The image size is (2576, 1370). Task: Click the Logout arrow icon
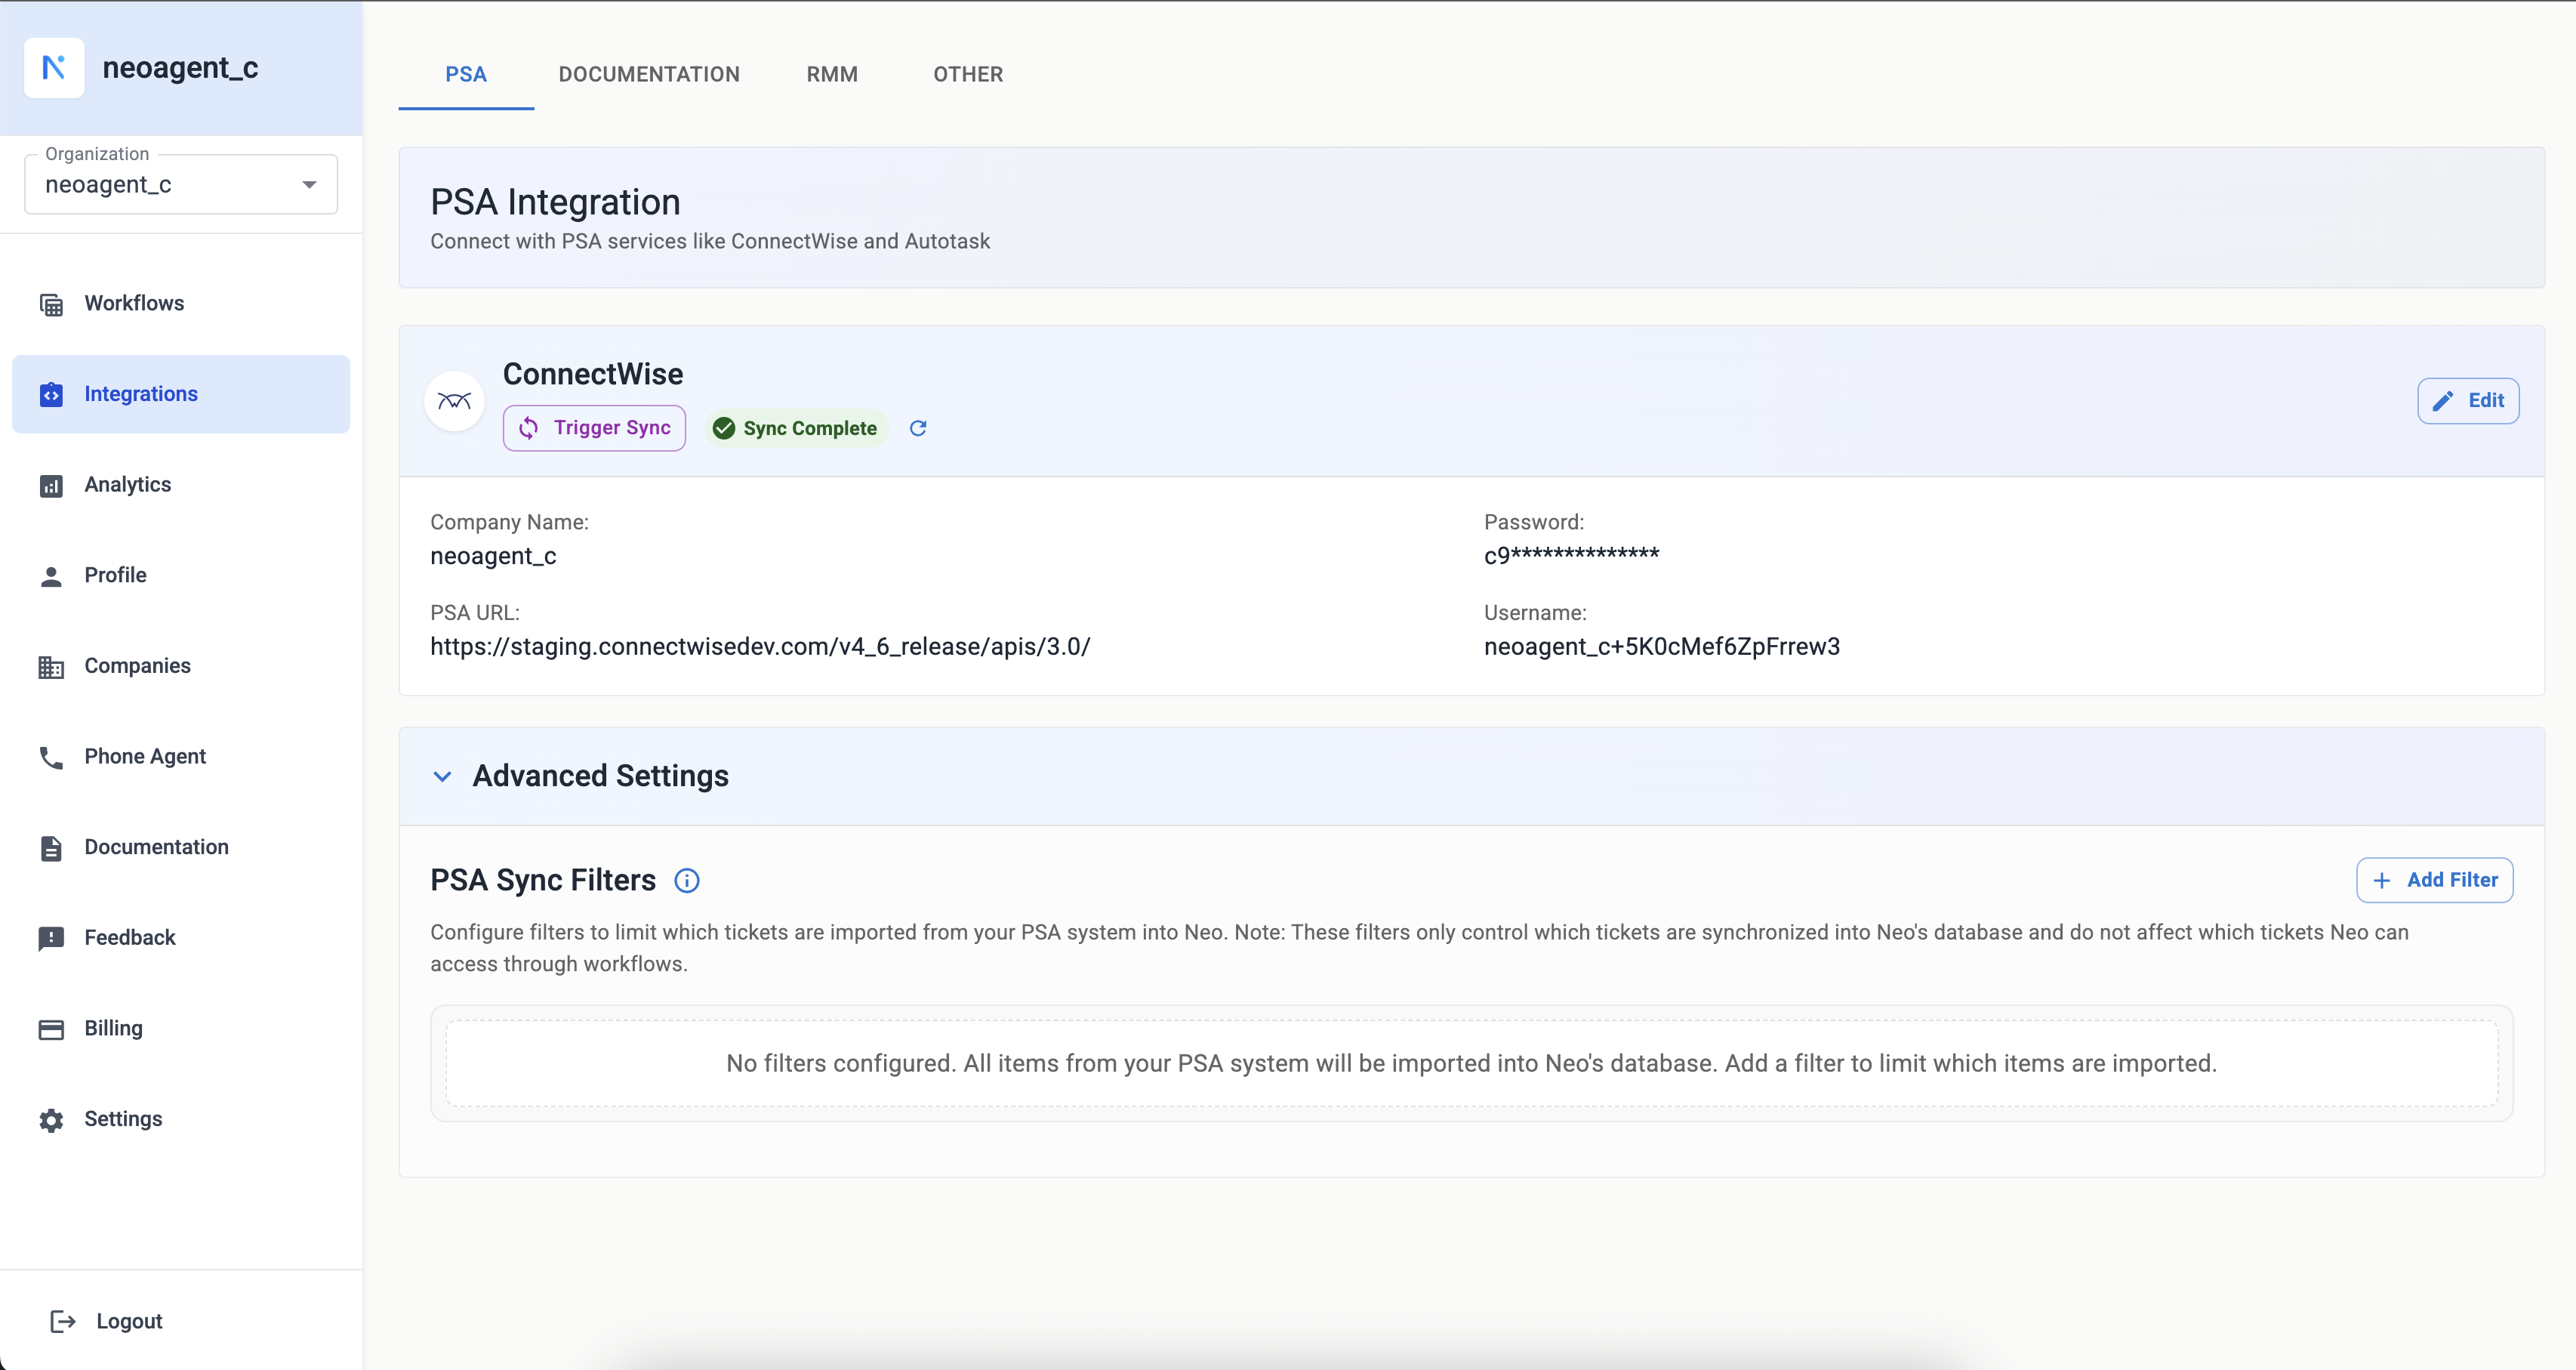pyautogui.click(x=63, y=1322)
